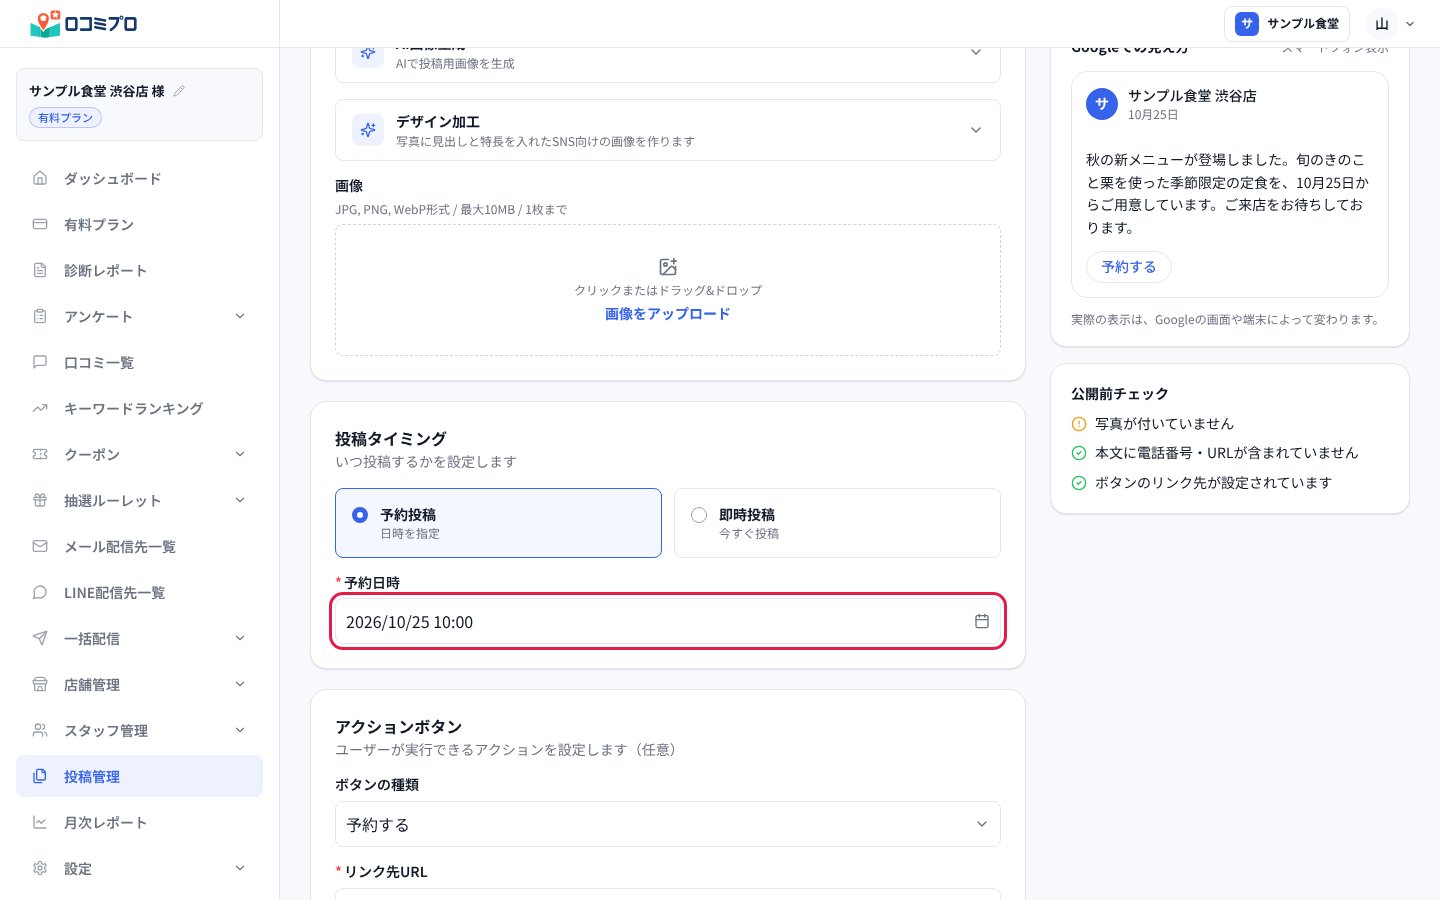Click the gear icon beside 設定
This screenshot has width=1440, height=900.
(40, 868)
